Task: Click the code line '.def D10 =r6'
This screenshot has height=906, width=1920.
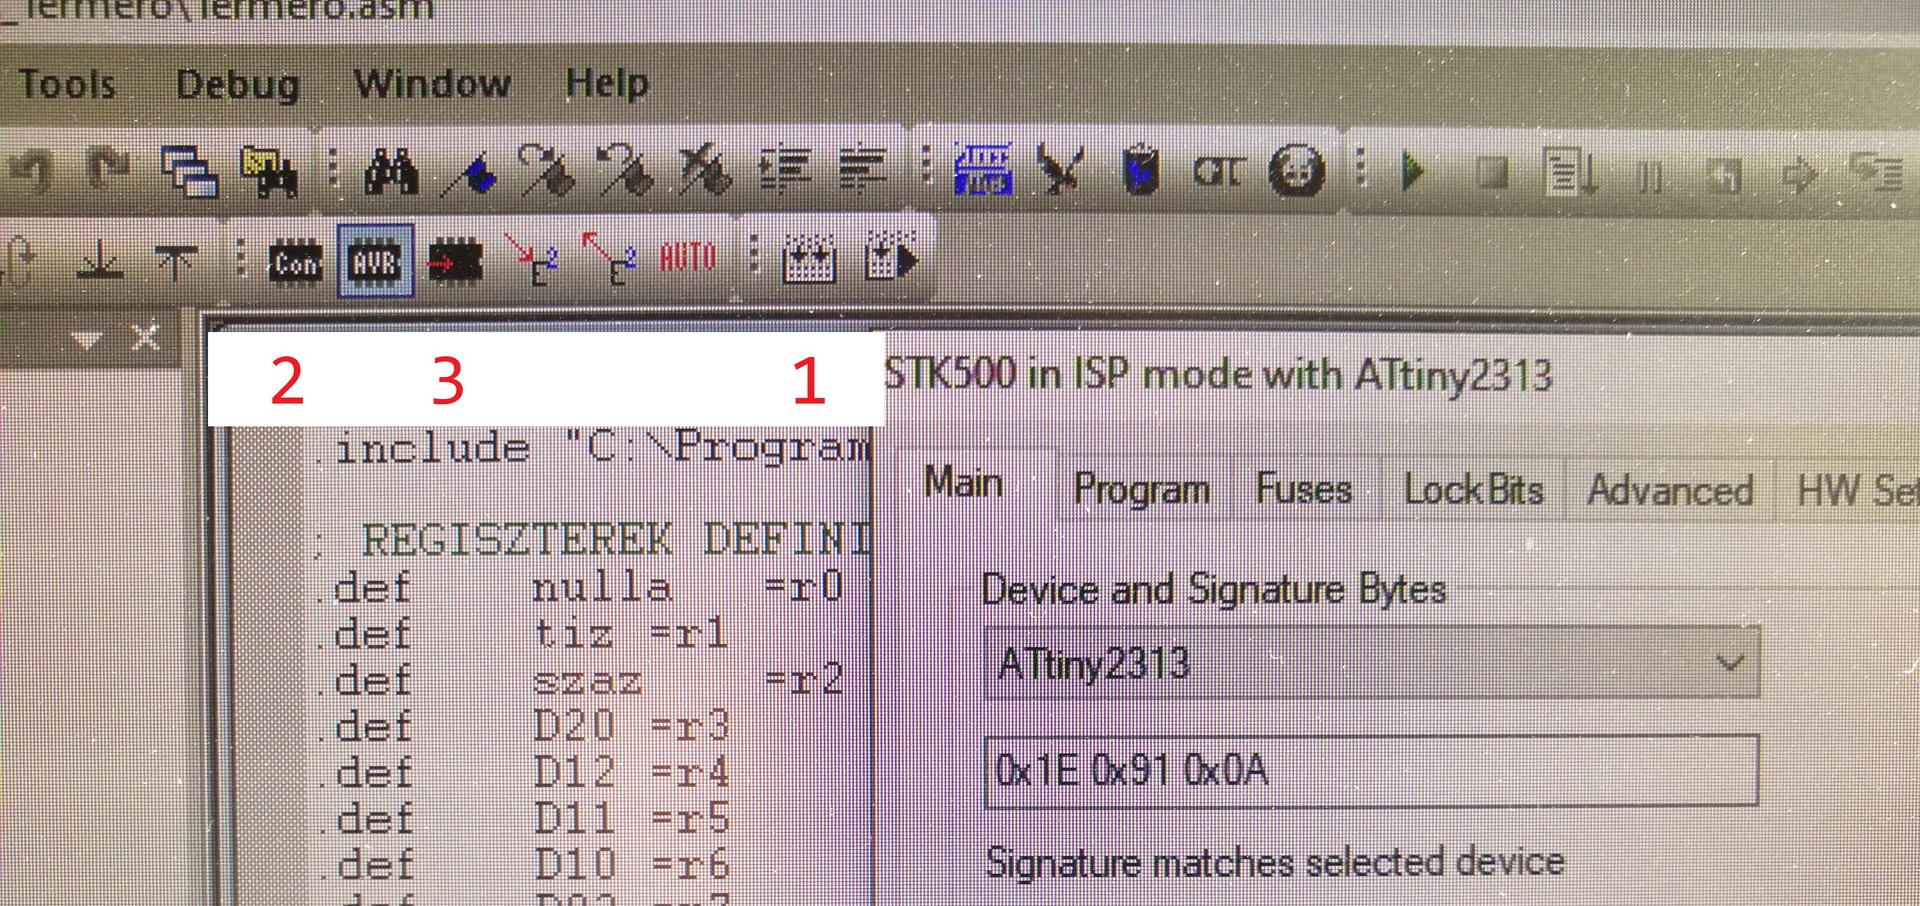Action: (x=524, y=865)
